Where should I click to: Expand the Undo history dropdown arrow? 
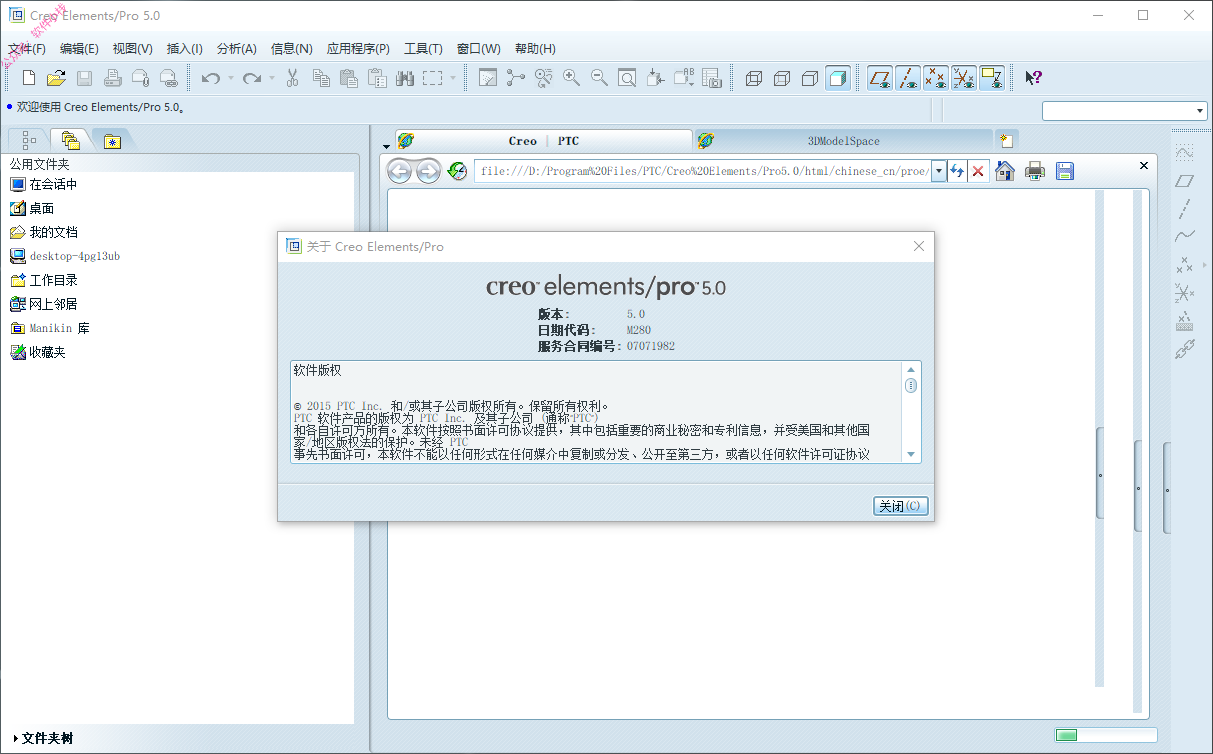pyautogui.click(x=230, y=78)
